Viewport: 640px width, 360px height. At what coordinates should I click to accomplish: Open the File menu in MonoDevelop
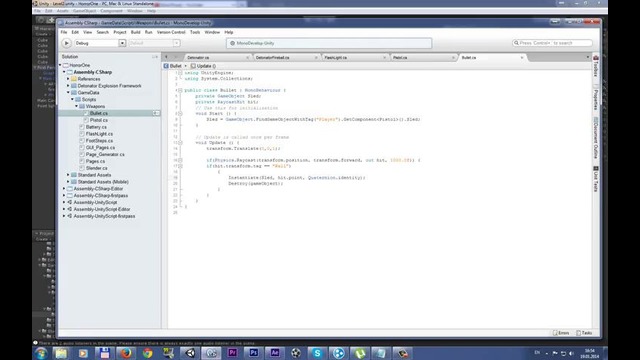tap(64, 32)
